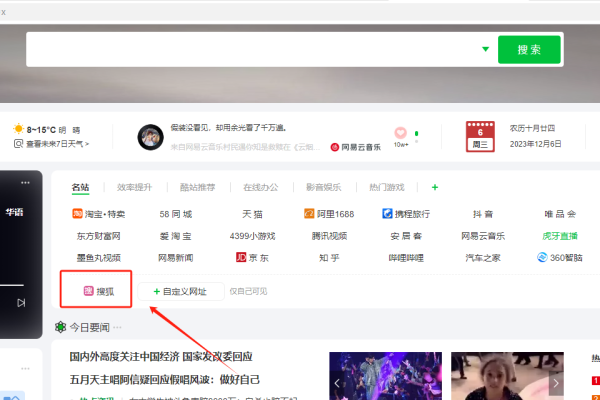Image resolution: width=600 pixels, height=400 pixels.
Task: Open the custom 搜狐 site shortcut
Action: coord(99,291)
